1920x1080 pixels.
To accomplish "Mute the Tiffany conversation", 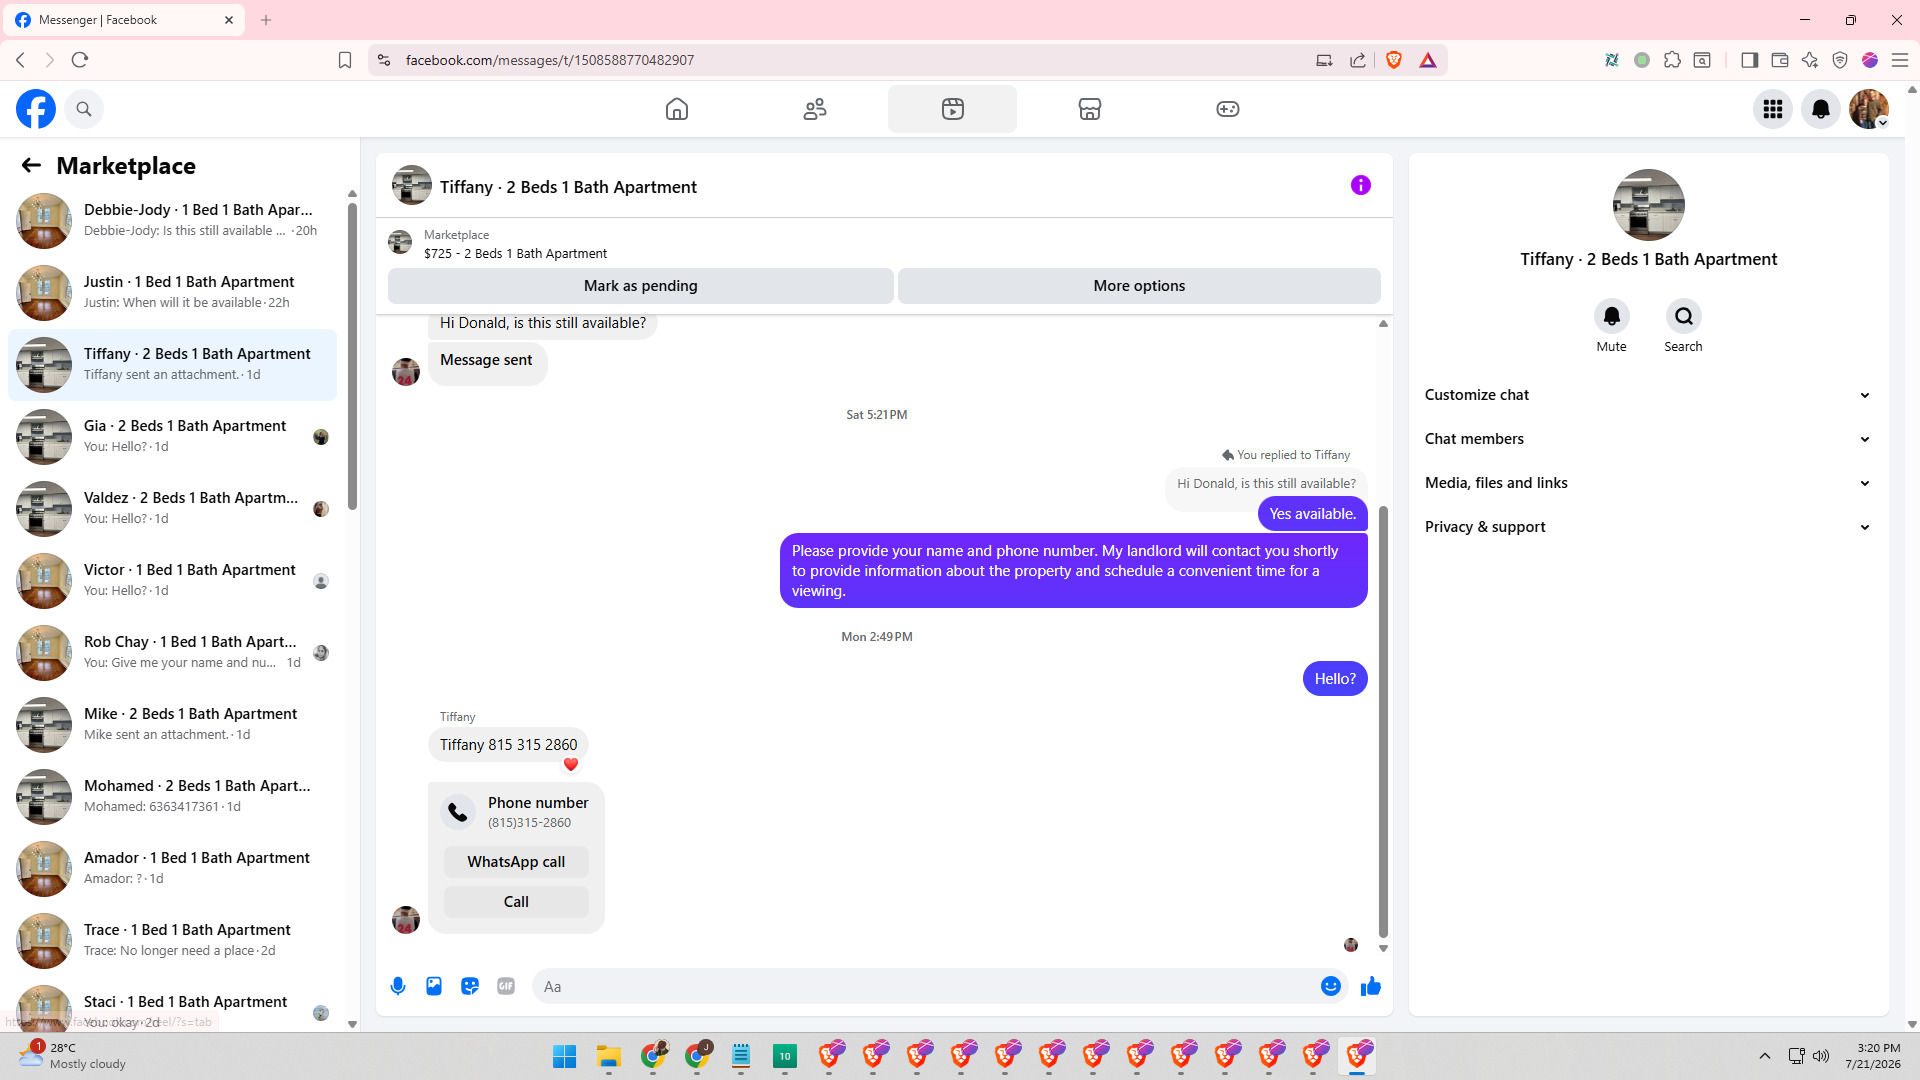I will tap(1612, 317).
